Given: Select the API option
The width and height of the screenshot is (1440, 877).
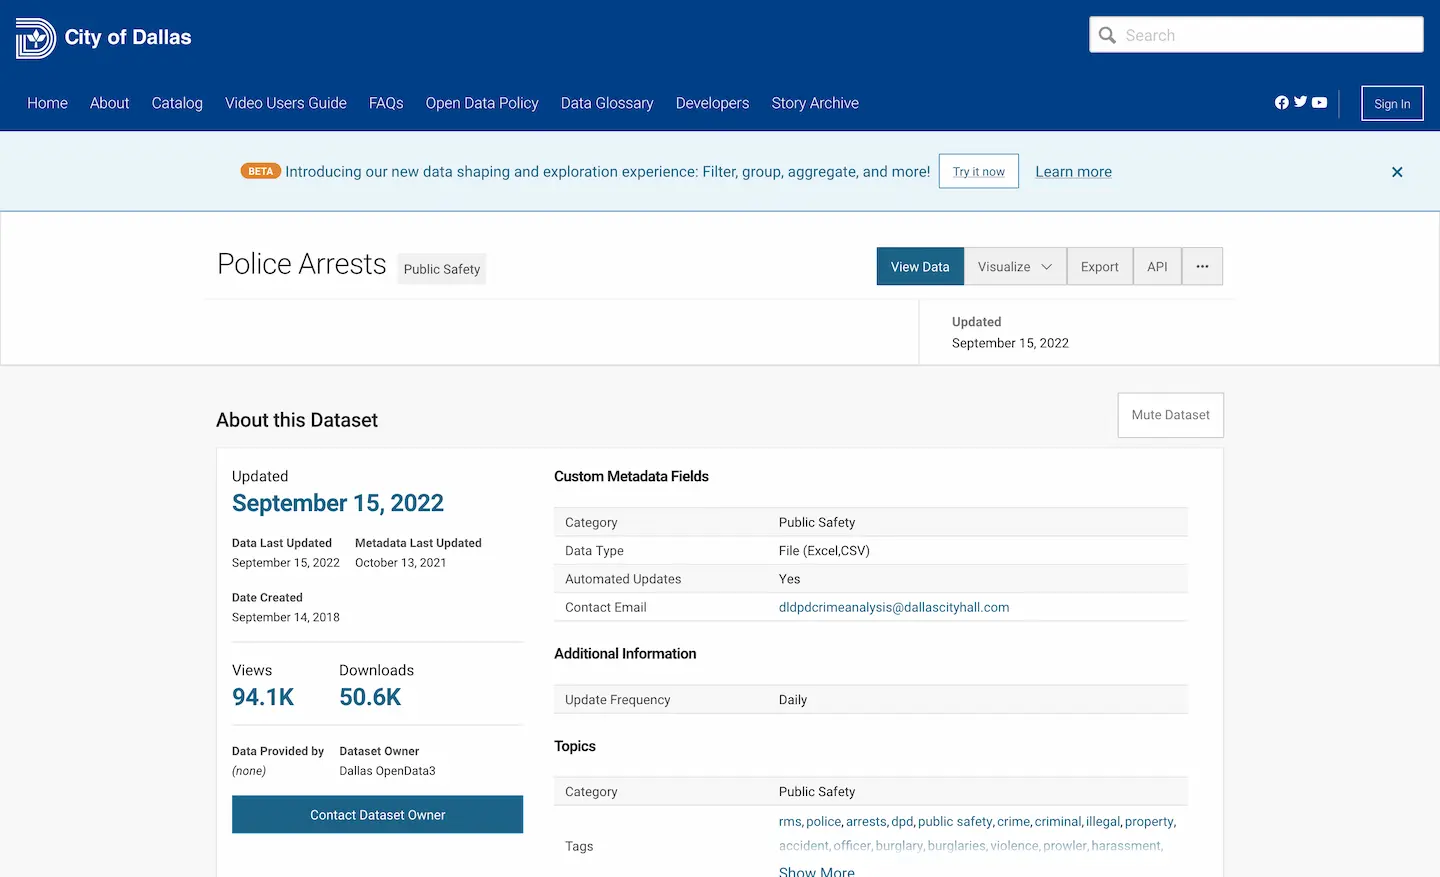Looking at the screenshot, I should coord(1157,266).
